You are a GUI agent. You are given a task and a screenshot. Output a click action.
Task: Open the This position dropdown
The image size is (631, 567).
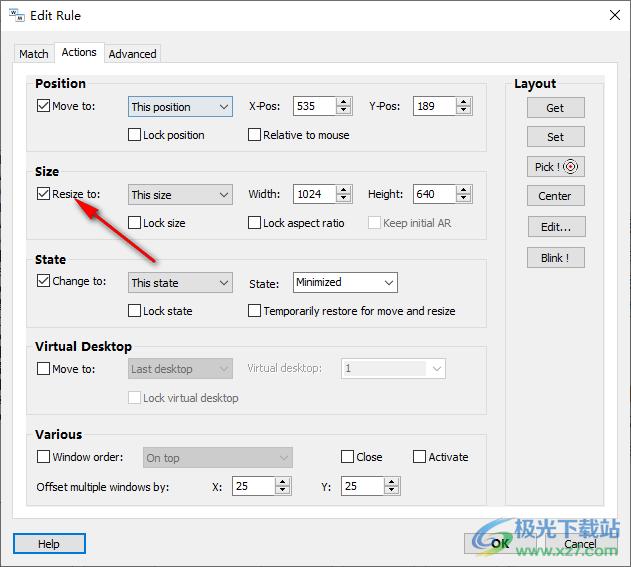(180, 107)
